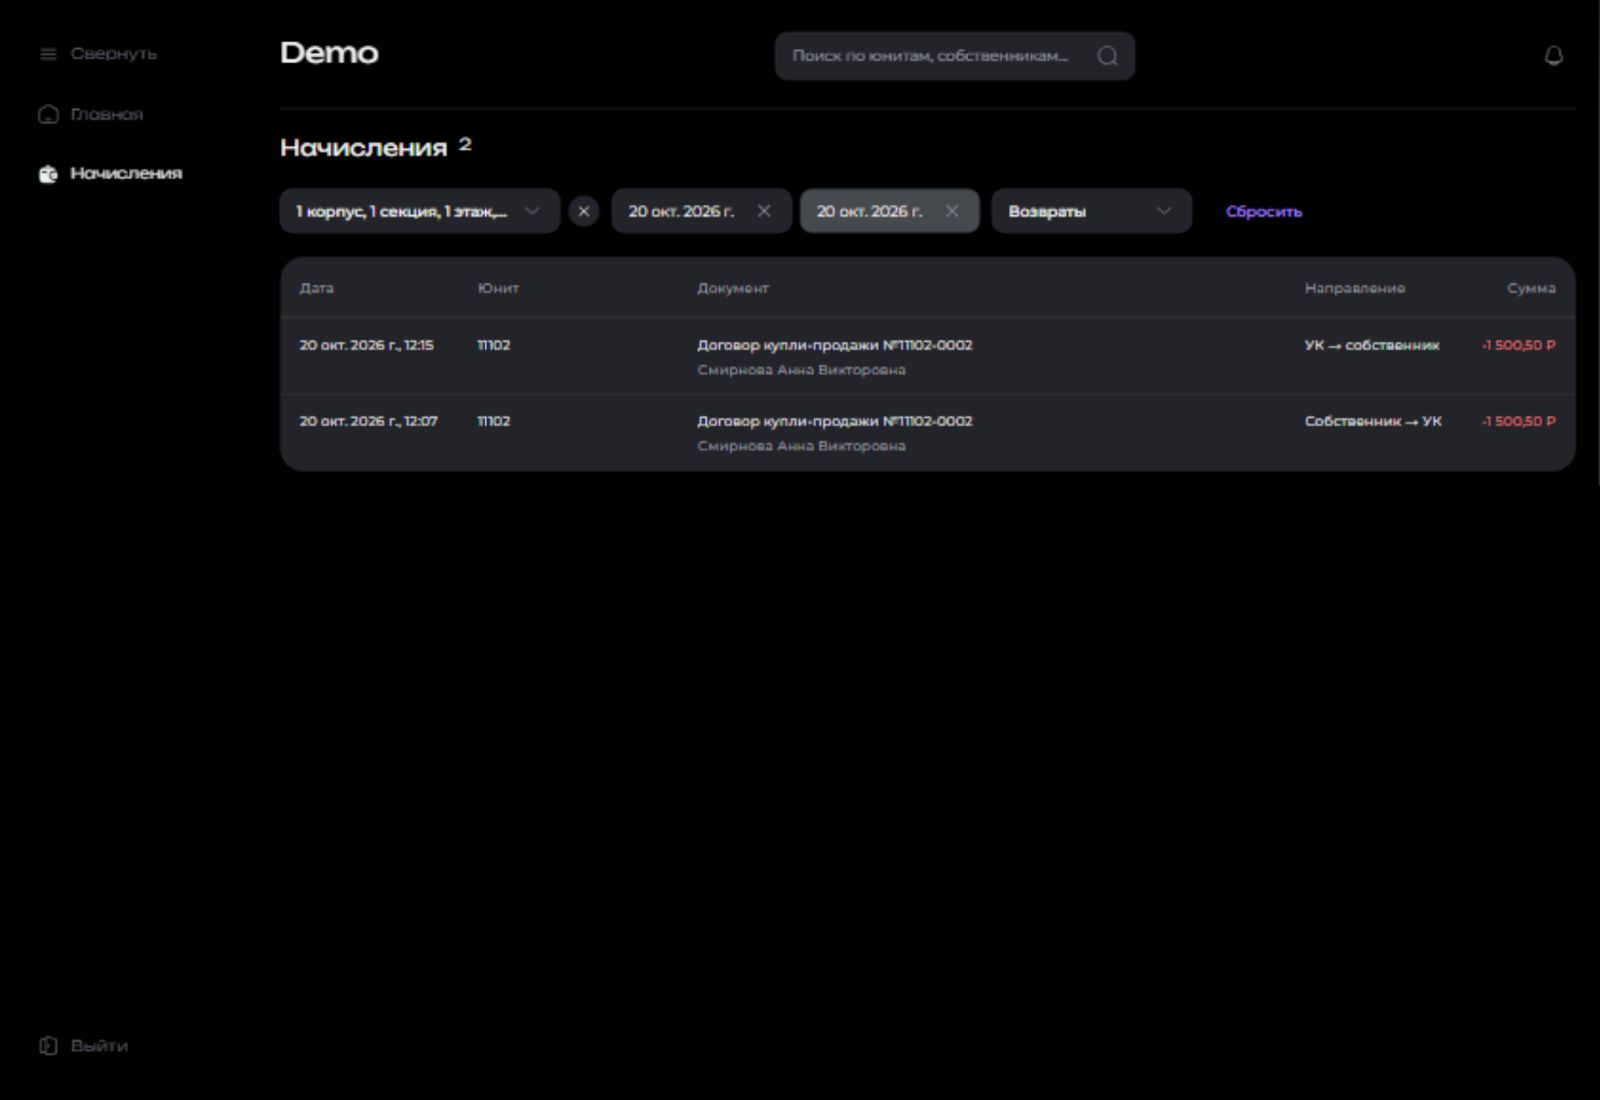This screenshot has height=1100, width=1600.
Task: Clear the second 20 окт. 2026 date
Action: tap(952, 211)
